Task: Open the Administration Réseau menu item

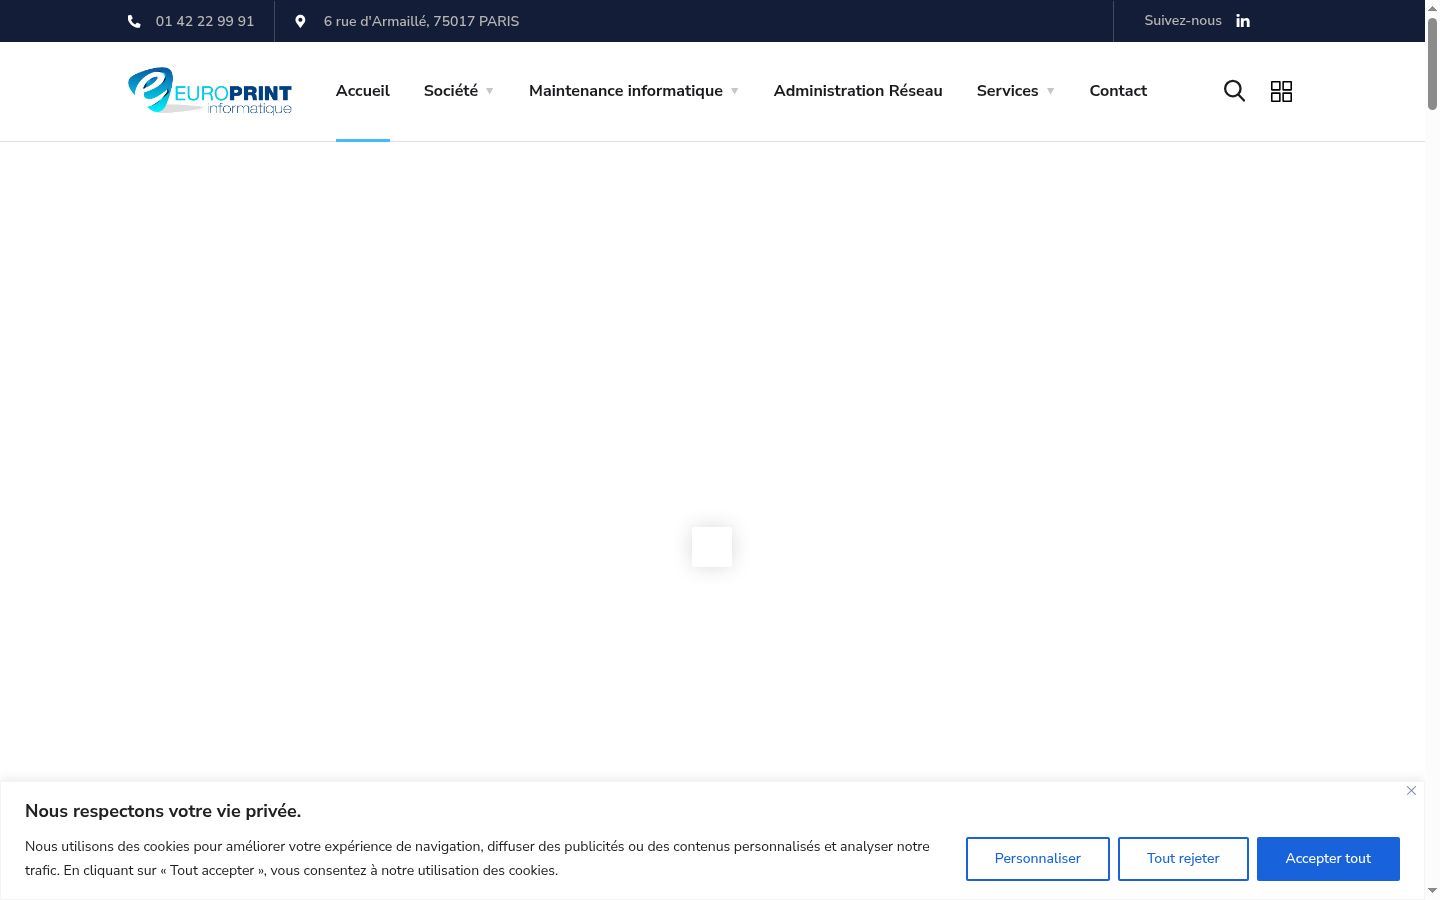Action: click(858, 91)
